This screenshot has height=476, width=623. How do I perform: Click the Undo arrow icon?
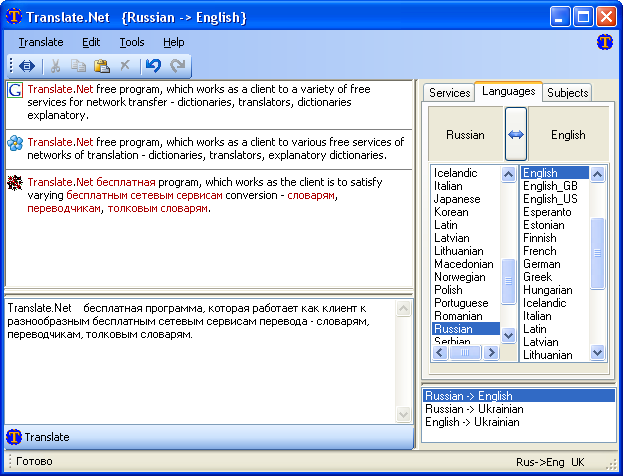[153, 66]
